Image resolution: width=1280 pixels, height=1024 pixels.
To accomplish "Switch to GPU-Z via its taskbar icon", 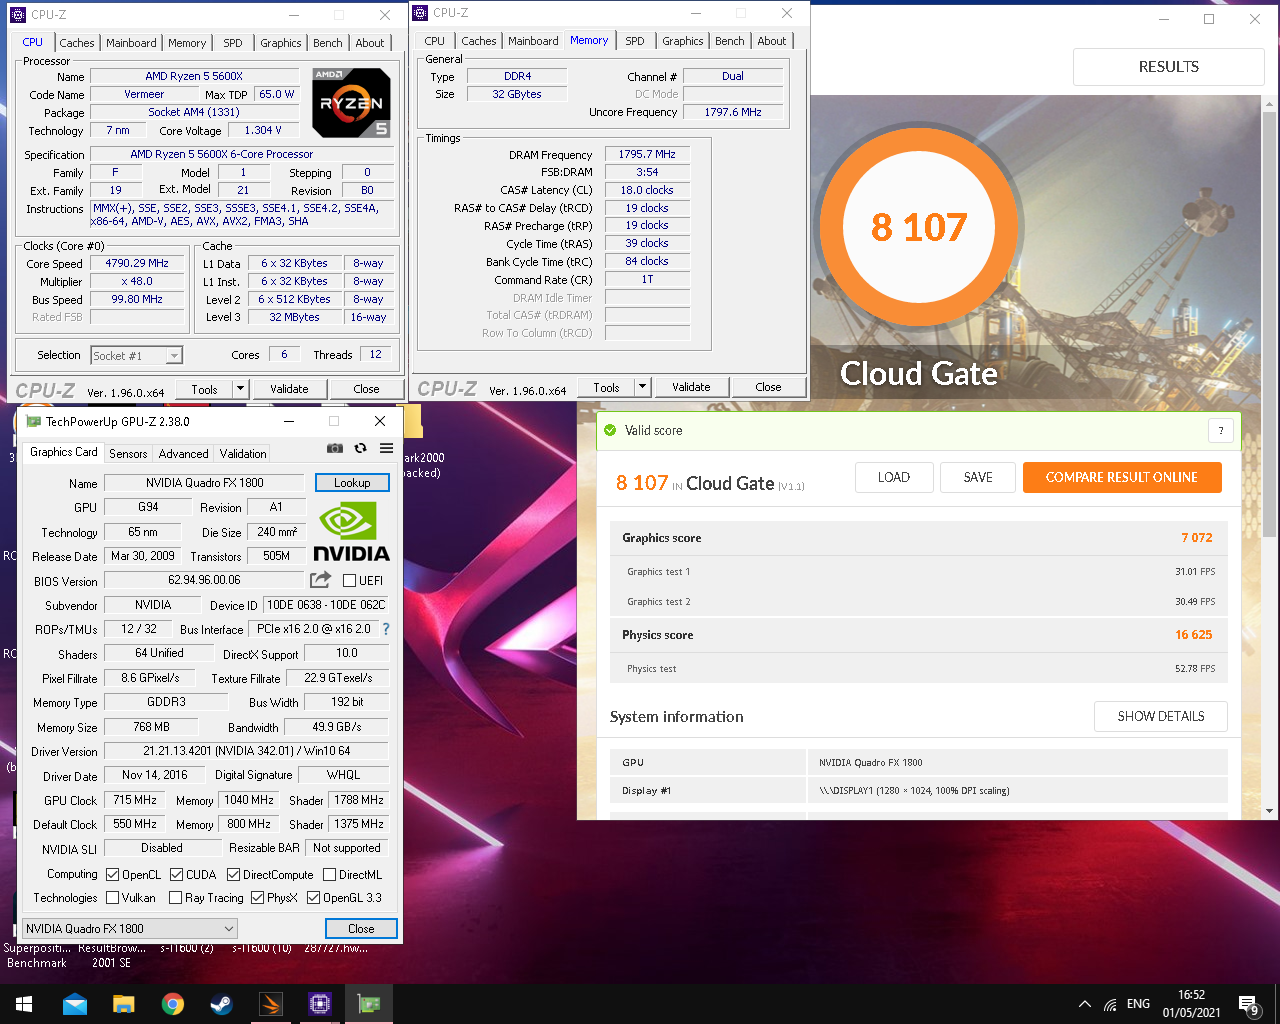I will pos(368,1004).
